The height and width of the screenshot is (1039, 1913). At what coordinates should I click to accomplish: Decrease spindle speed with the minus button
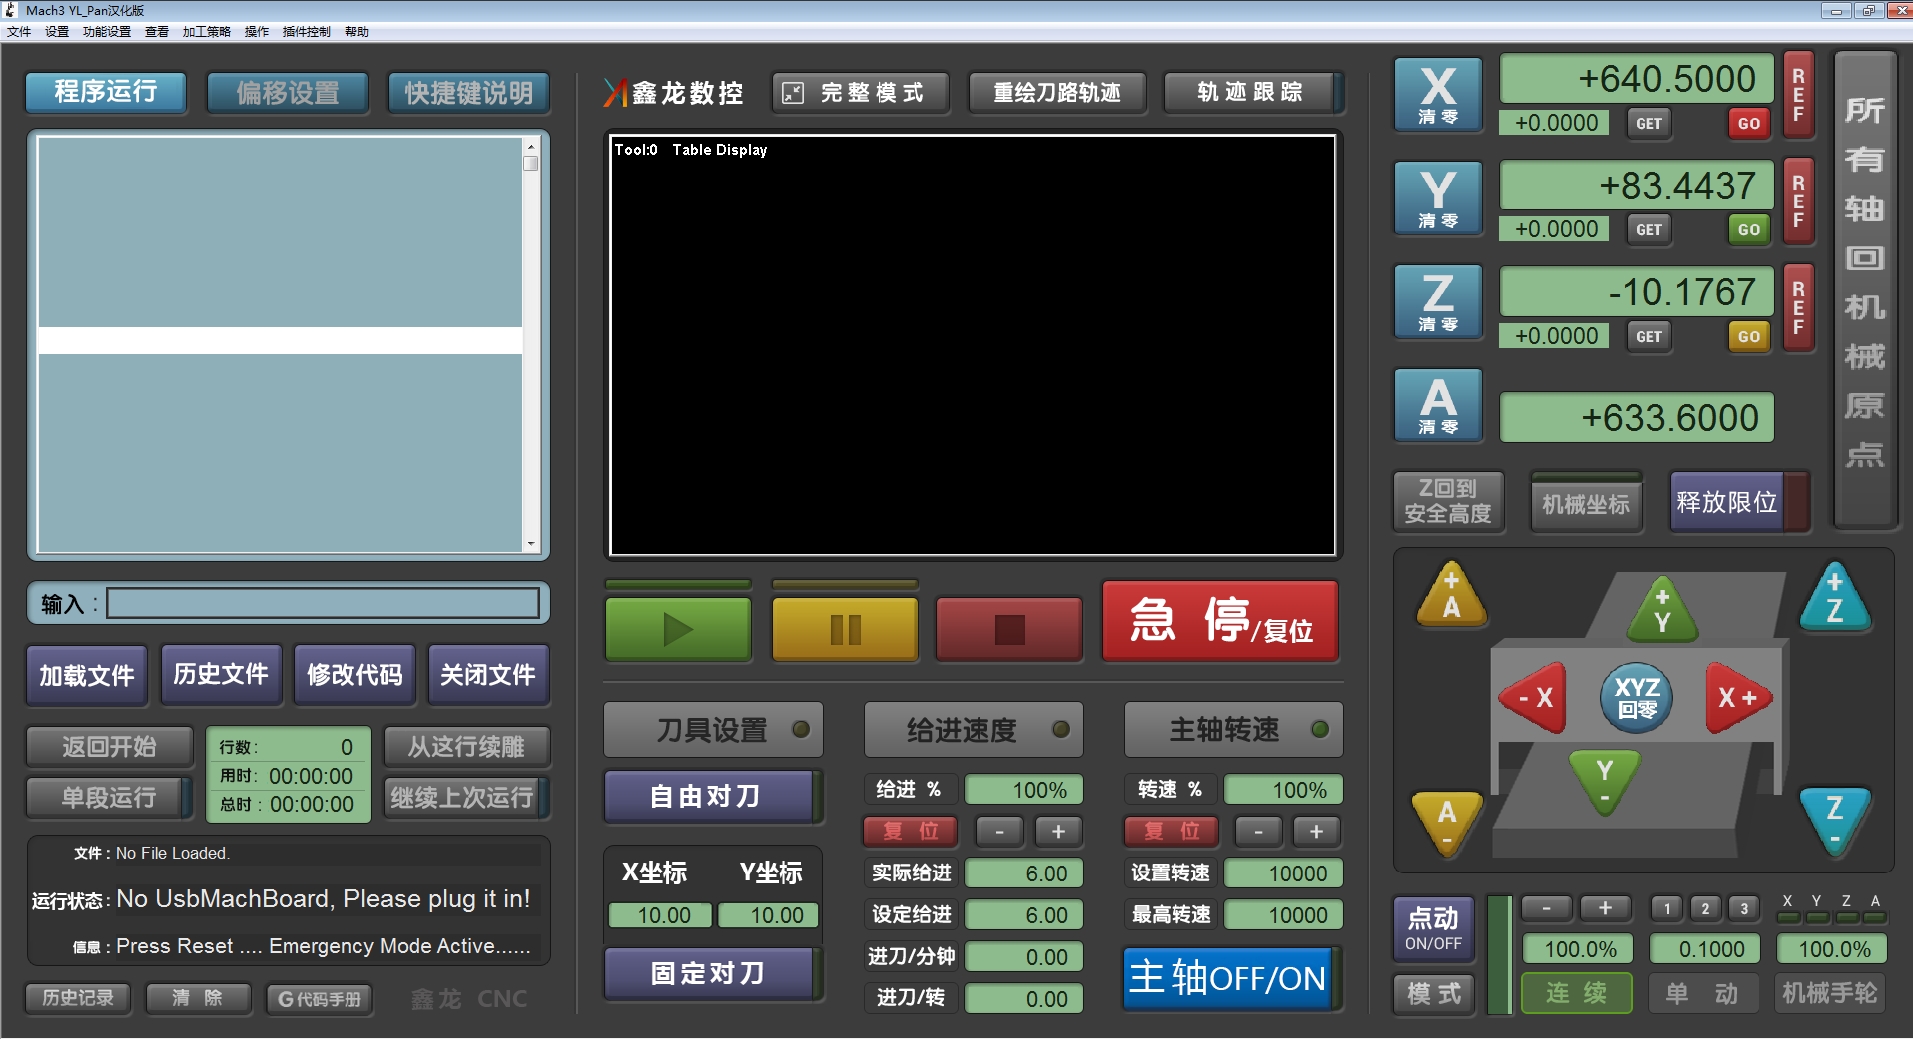click(x=1258, y=831)
